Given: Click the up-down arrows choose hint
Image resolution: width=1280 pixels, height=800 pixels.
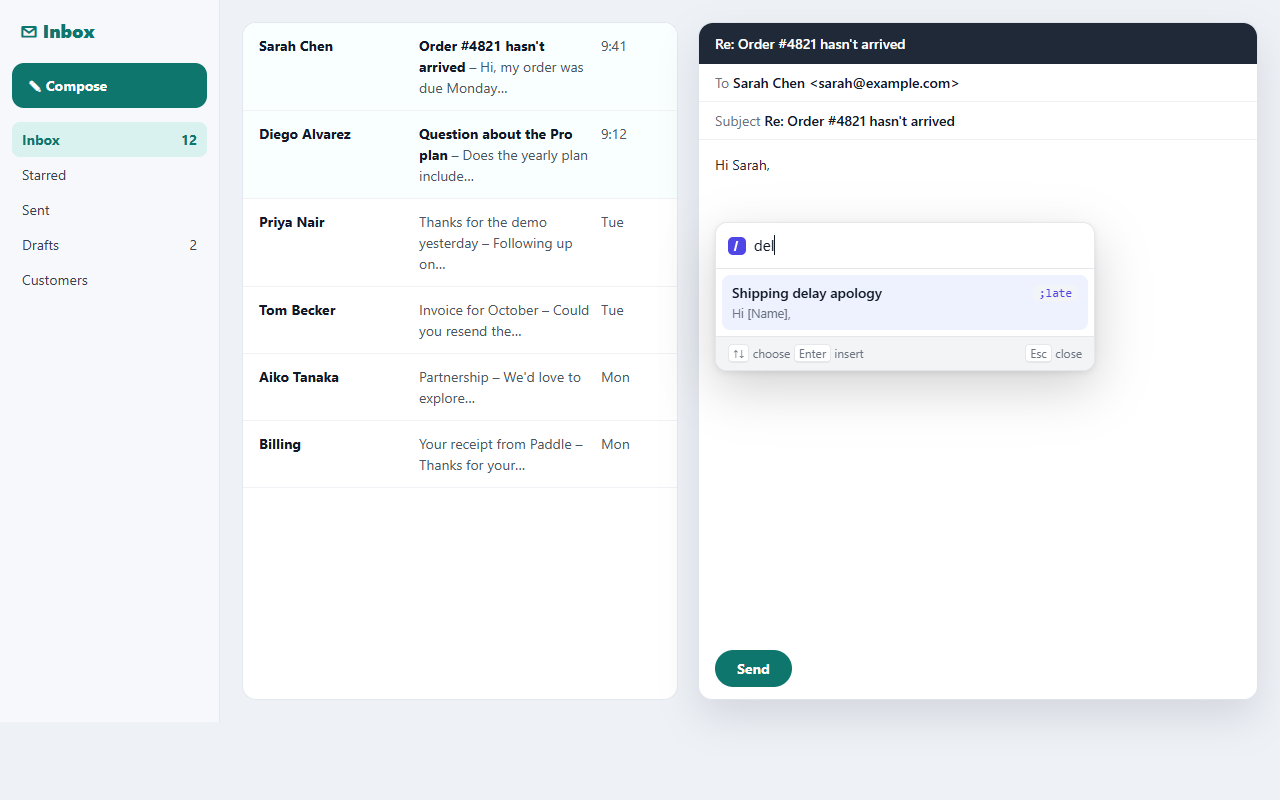Looking at the screenshot, I should (738, 354).
